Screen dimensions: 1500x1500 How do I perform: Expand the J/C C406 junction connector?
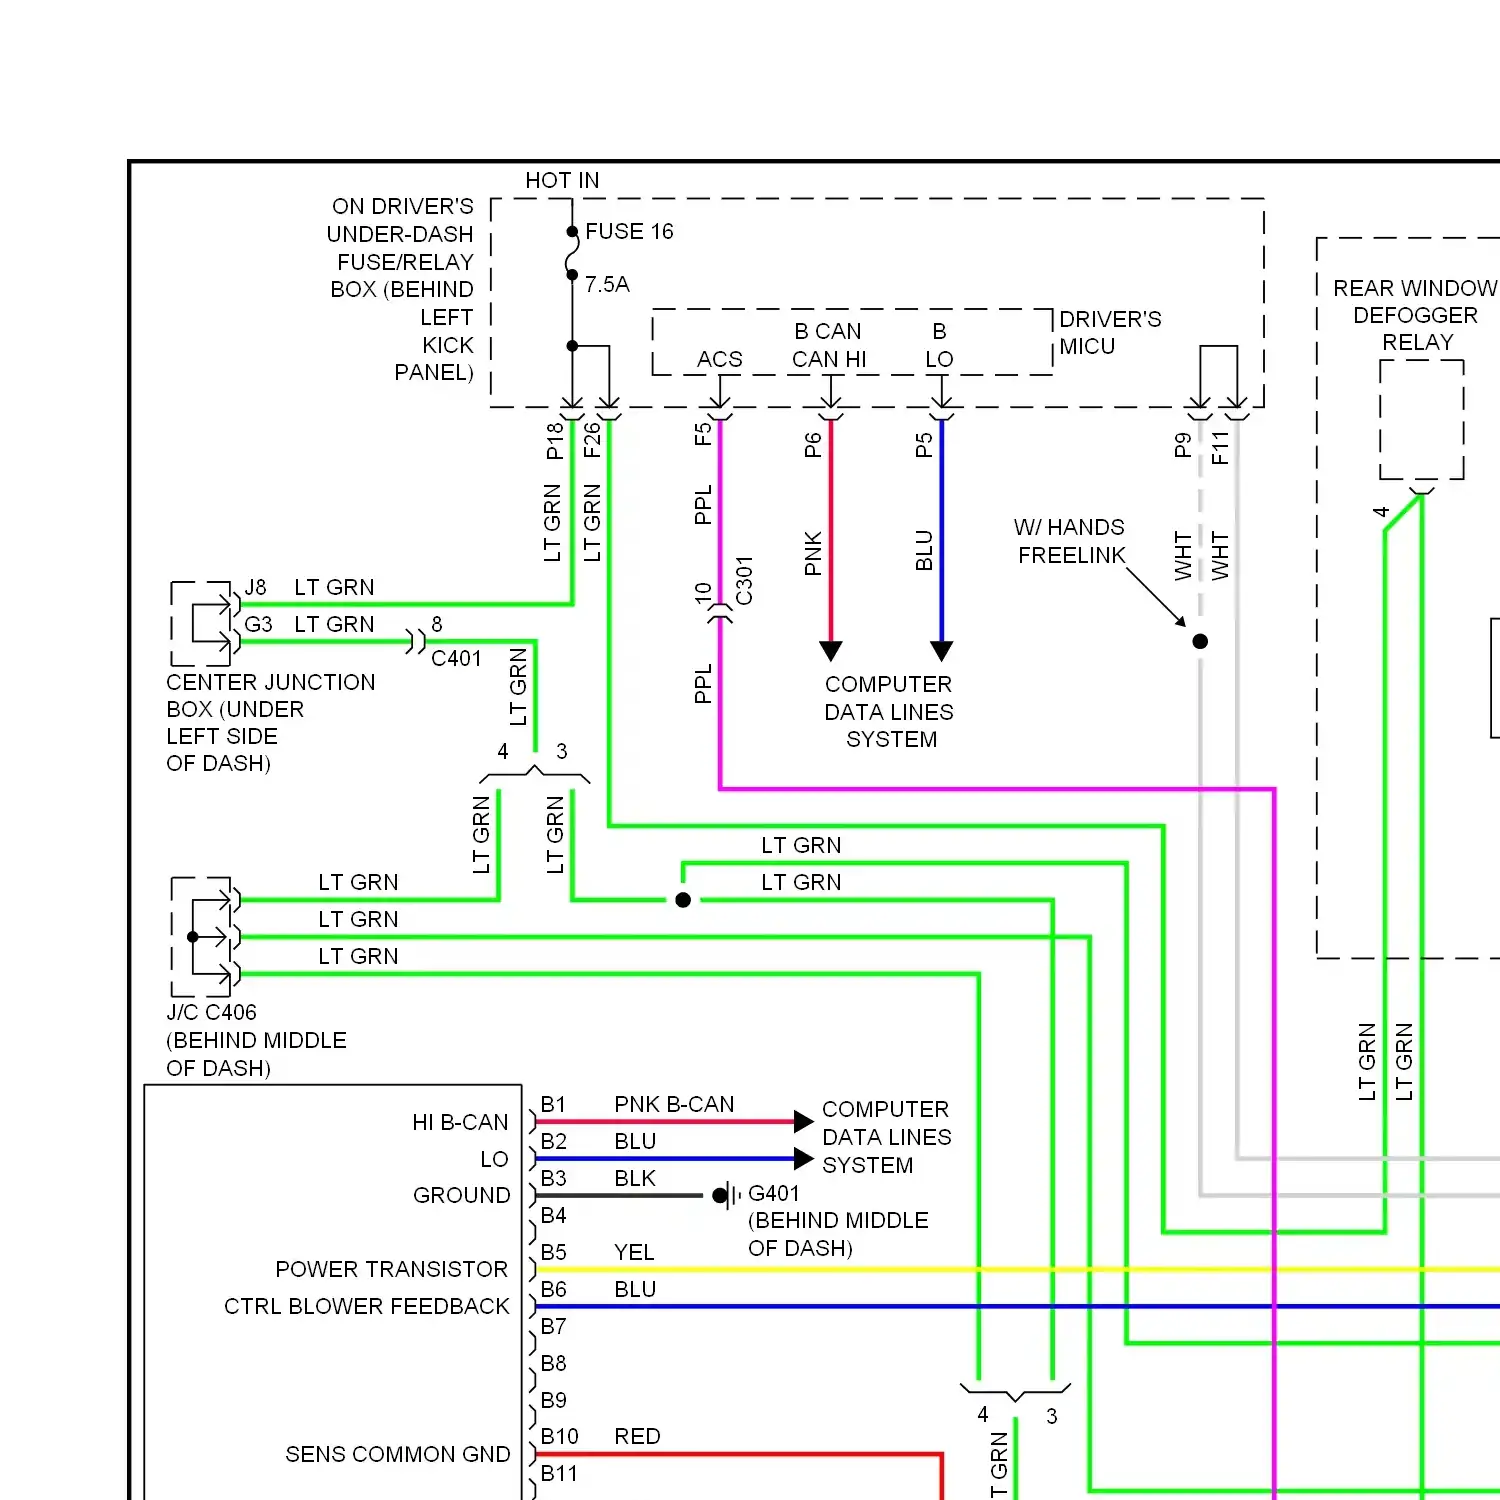(x=205, y=935)
